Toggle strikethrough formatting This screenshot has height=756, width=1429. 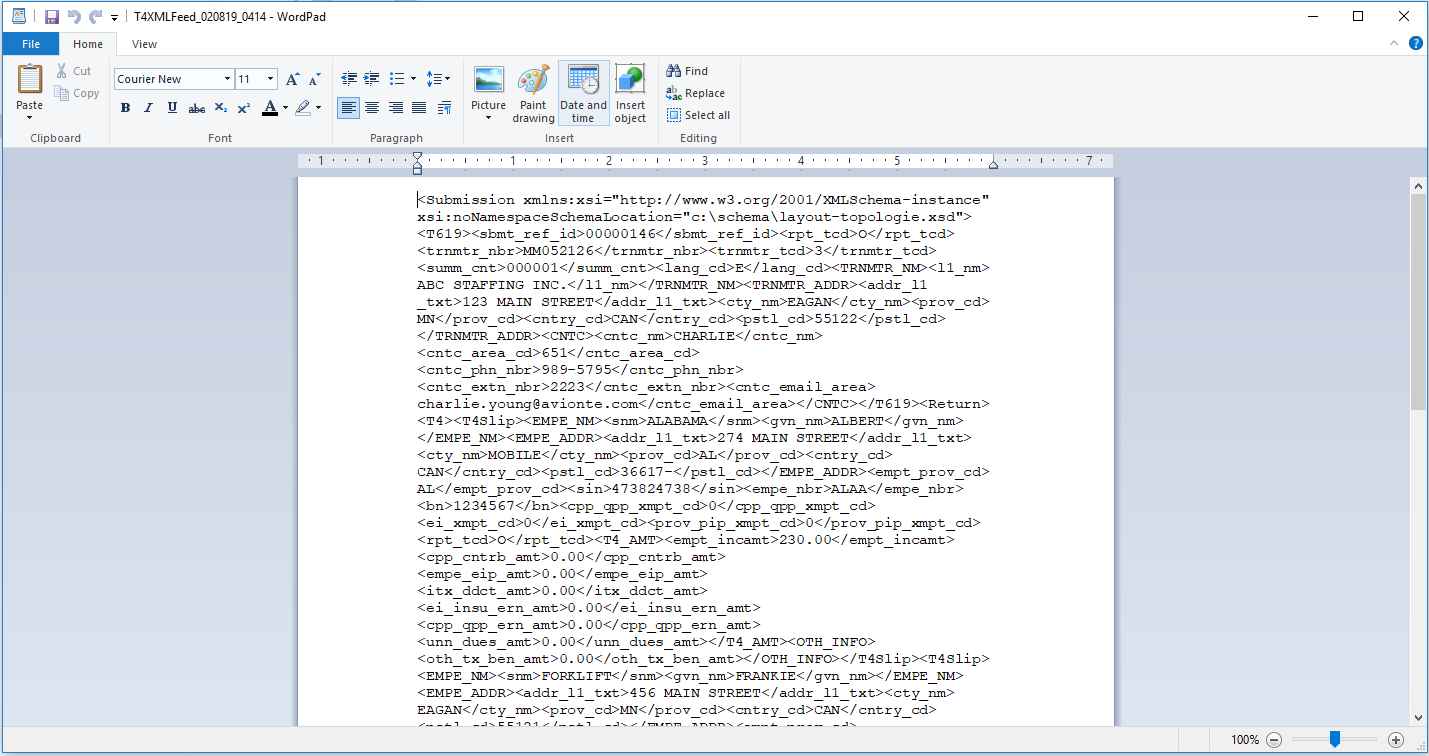coord(197,108)
